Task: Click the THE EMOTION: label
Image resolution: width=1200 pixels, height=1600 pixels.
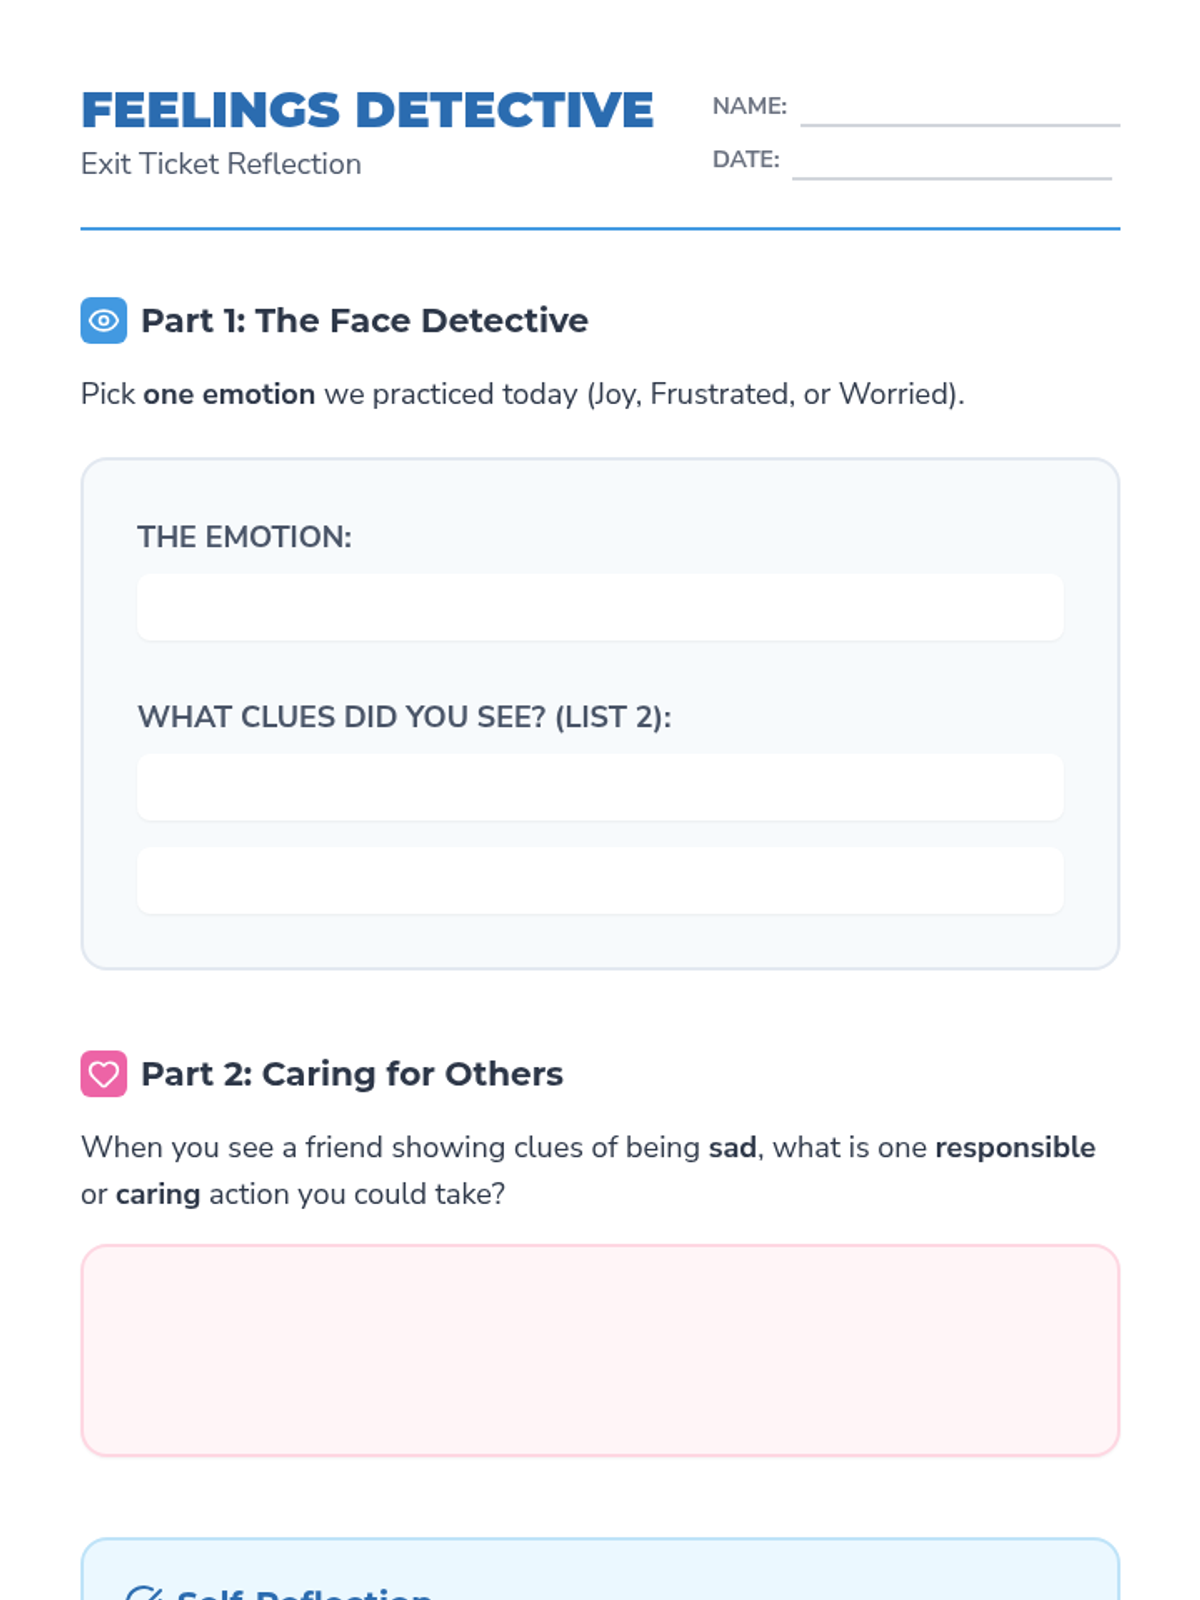Action: tap(244, 537)
